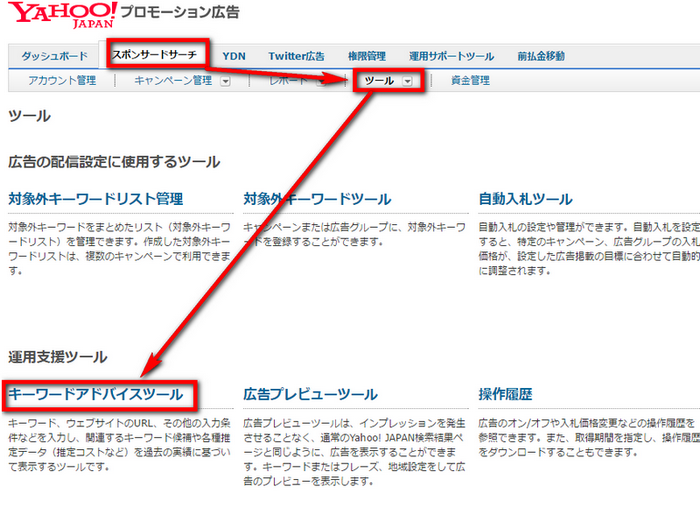The height and width of the screenshot is (522, 700).
Task: Open the 対象外キーワードリスト管理 link
Action: 95,199
